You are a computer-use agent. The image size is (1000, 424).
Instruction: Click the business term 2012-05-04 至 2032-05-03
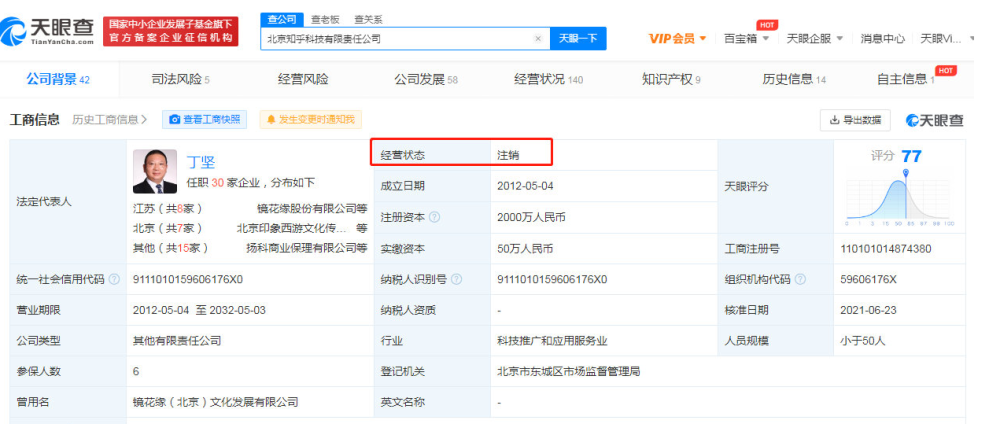pos(199,311)
